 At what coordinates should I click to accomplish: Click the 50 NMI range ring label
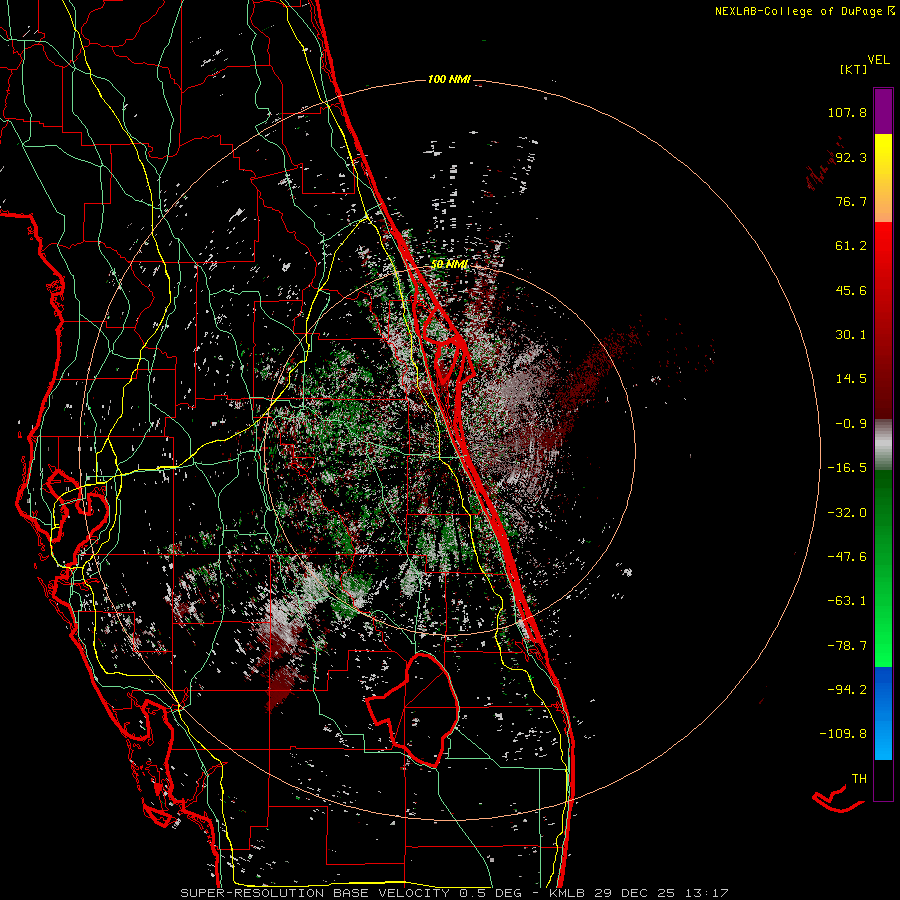tap(449, 264)
